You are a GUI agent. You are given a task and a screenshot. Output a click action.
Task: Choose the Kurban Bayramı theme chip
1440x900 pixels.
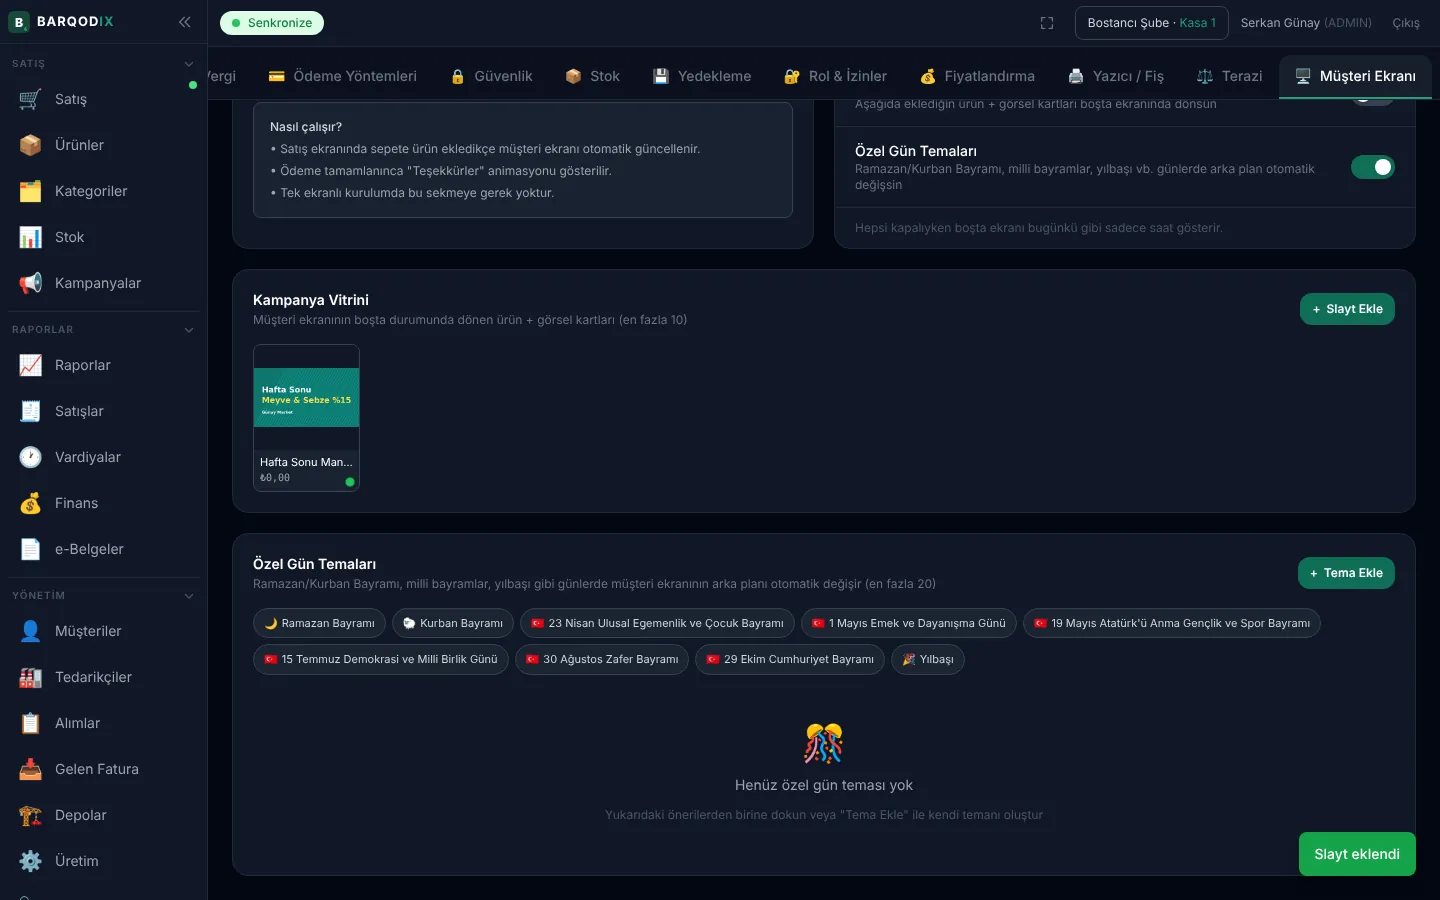(453, 623)
